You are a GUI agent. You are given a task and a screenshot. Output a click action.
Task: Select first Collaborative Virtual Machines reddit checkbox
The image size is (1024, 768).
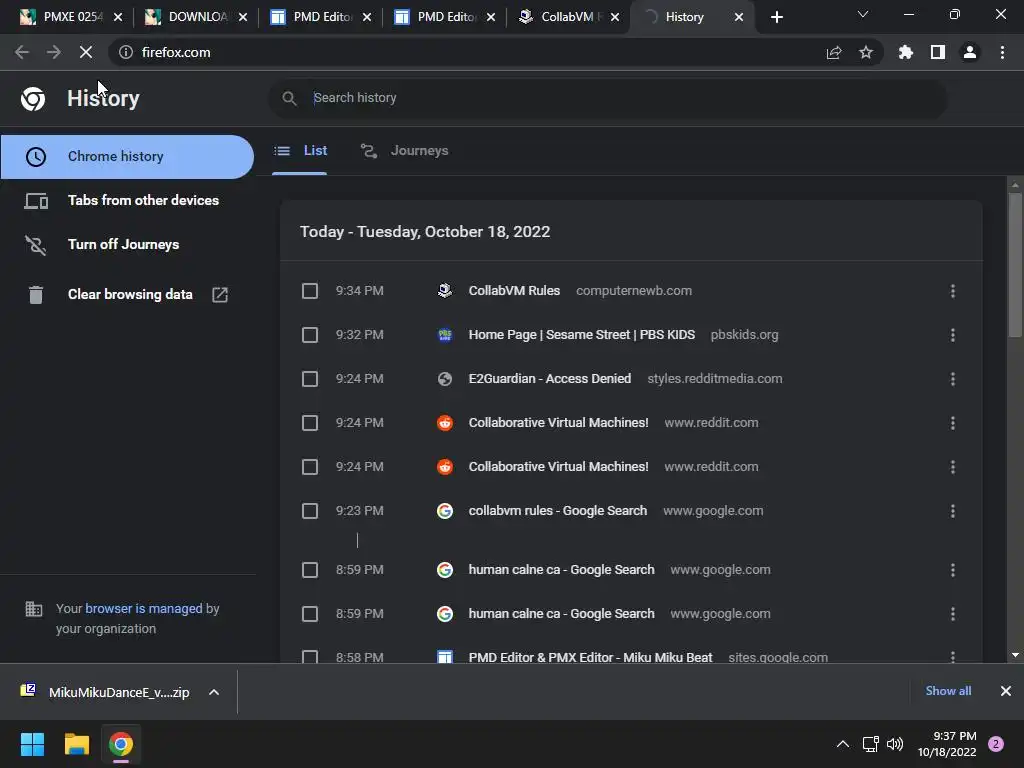click(x=310, y=423)
